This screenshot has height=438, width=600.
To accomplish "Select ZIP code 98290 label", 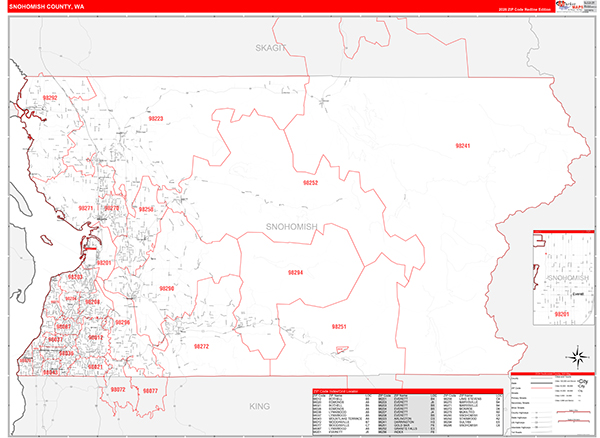I will 167,288.
